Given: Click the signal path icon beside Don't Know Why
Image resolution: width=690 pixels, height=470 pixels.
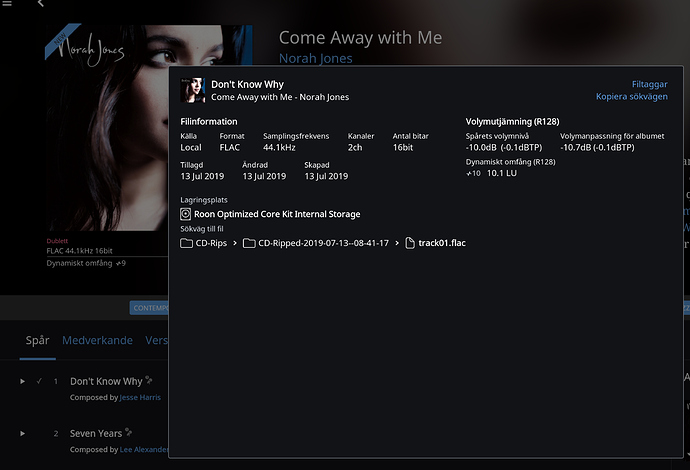Looking at the screenshot, I should pyautogui.click(x=149, y=380).
